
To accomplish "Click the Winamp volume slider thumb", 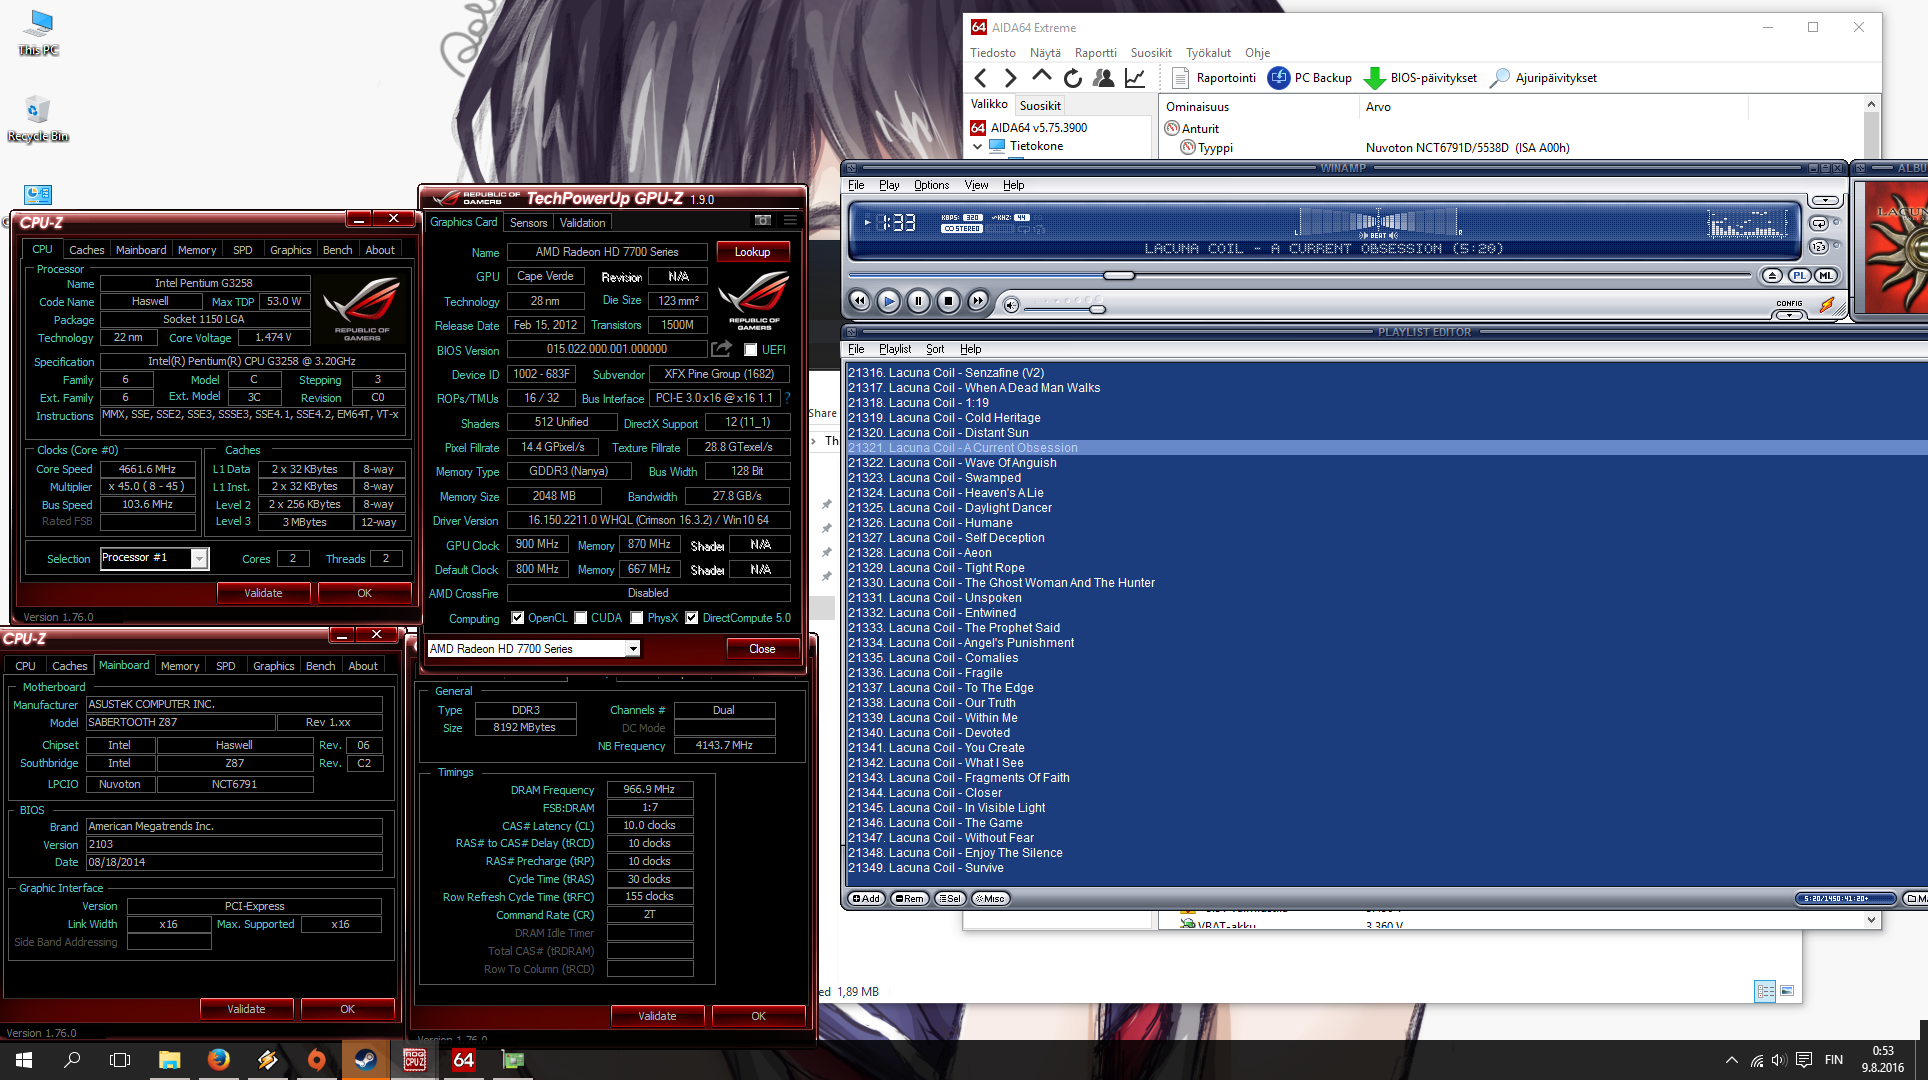I will click(1097, 309).
